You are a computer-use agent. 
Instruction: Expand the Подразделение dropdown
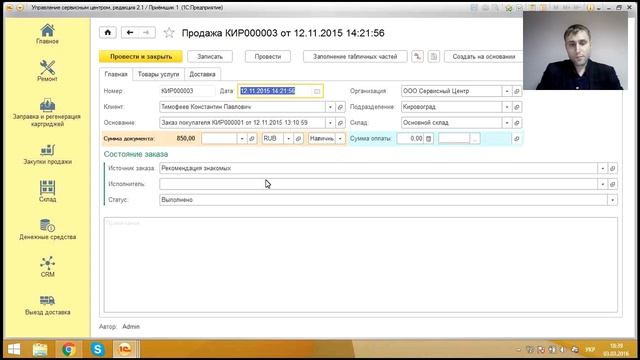507,107
